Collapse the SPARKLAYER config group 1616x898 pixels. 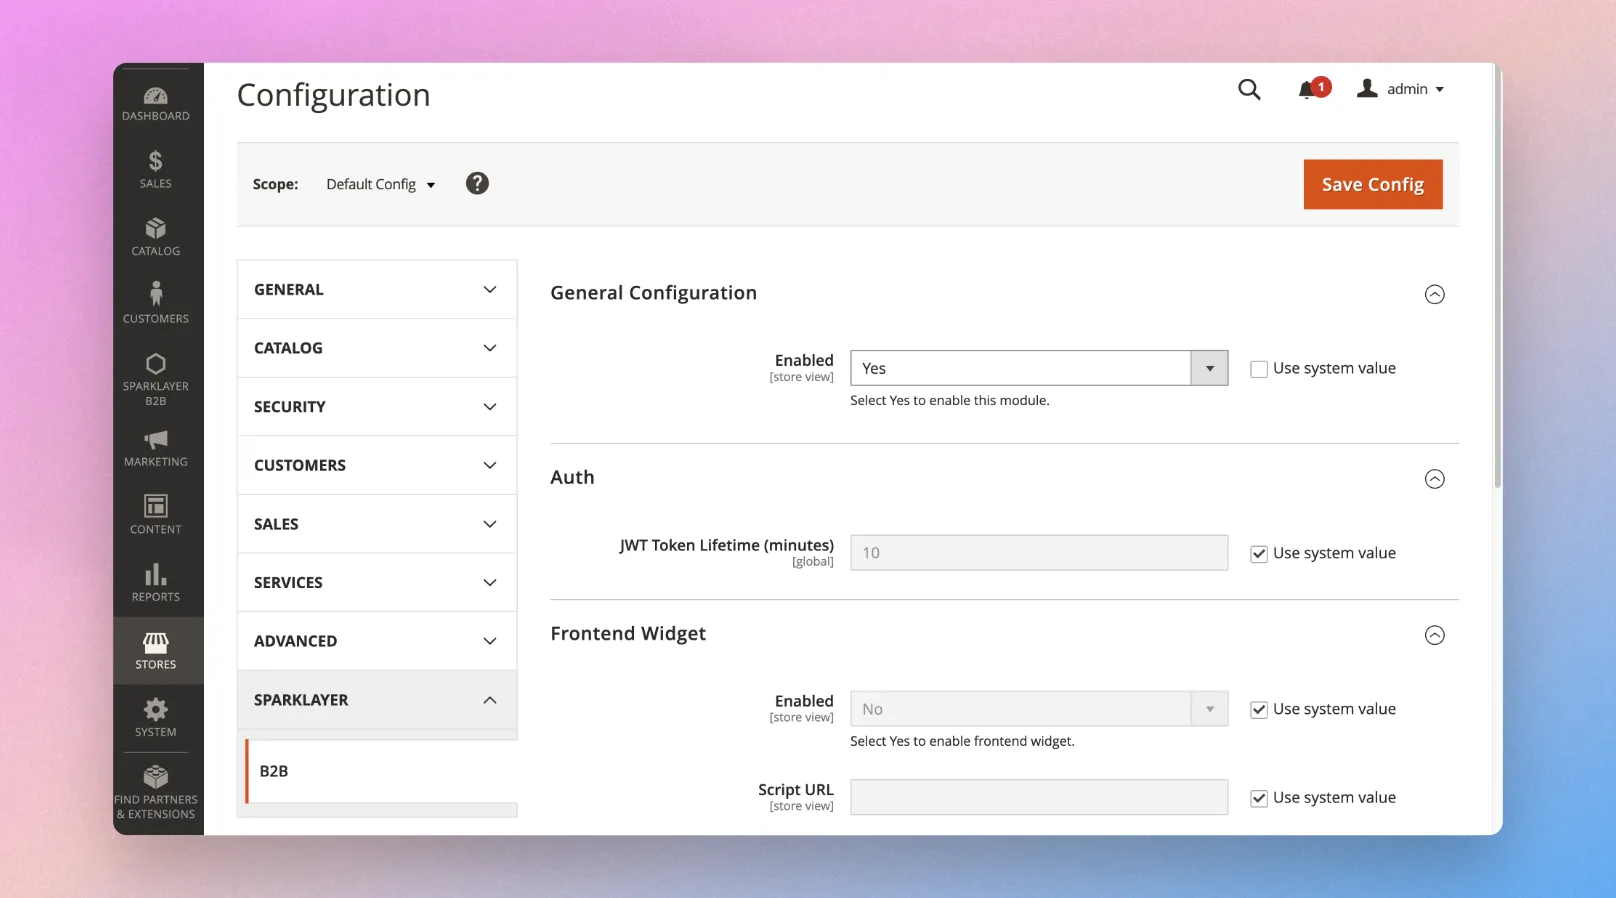pyautogui.click(x=377, y=700)
